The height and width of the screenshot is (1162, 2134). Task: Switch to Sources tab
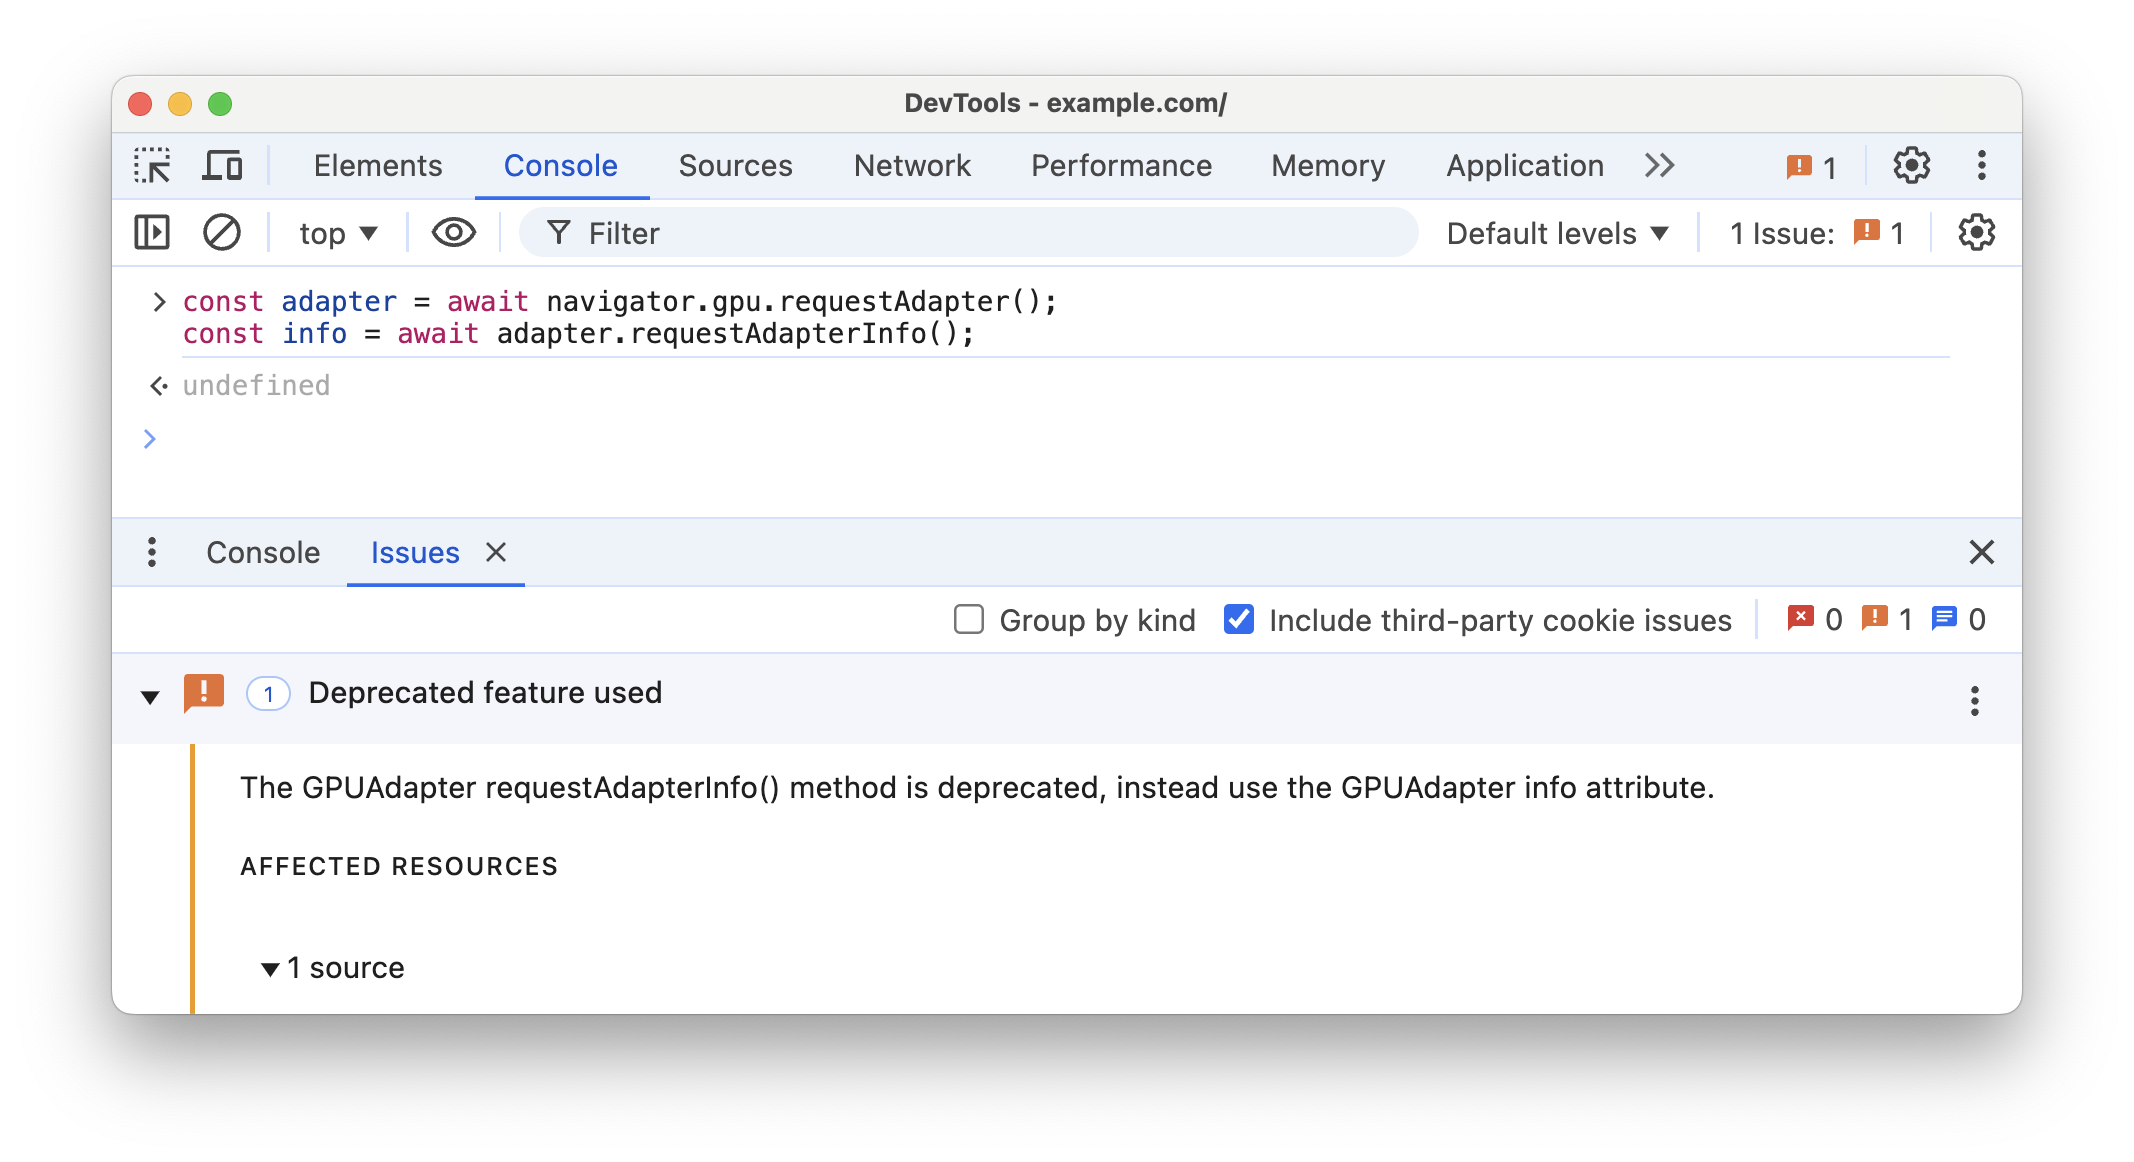click(x=737, y=165)
